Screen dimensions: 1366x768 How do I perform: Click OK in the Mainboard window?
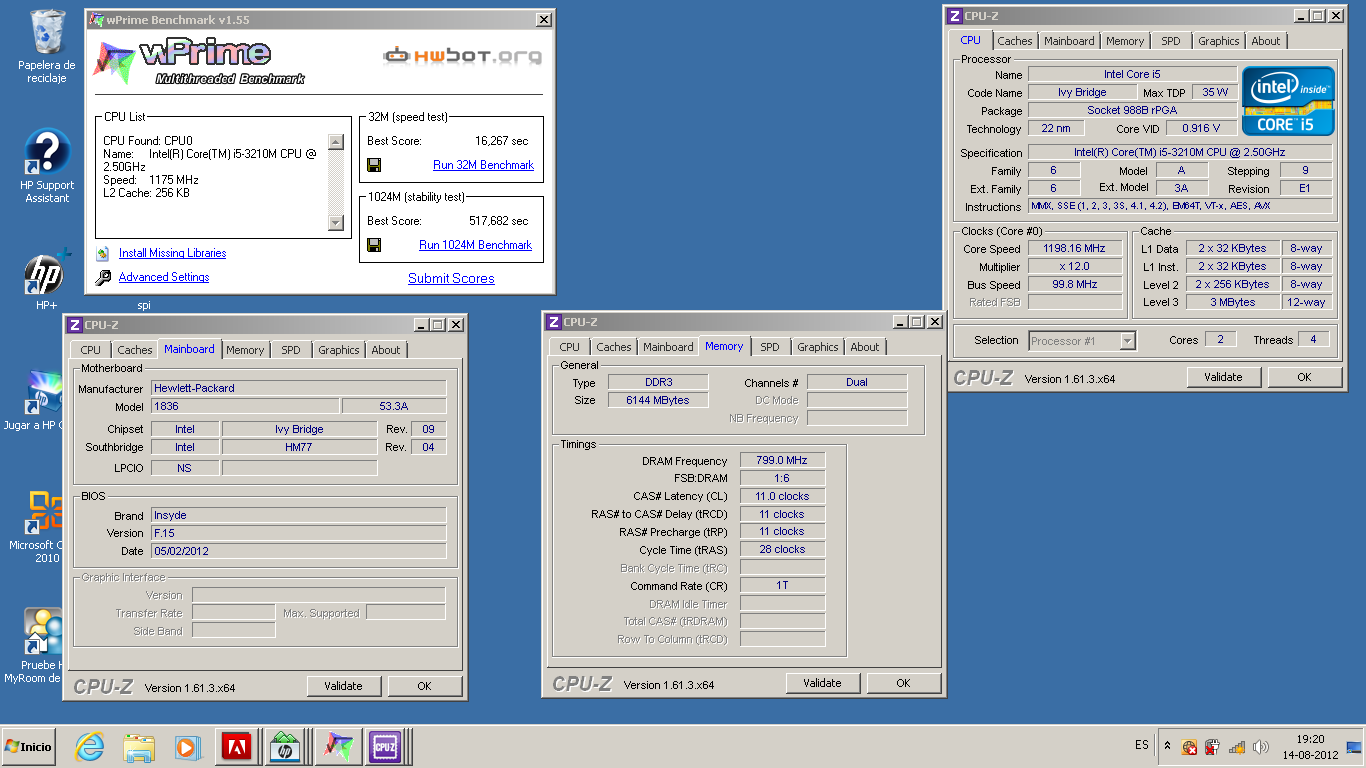coord(424,686)
